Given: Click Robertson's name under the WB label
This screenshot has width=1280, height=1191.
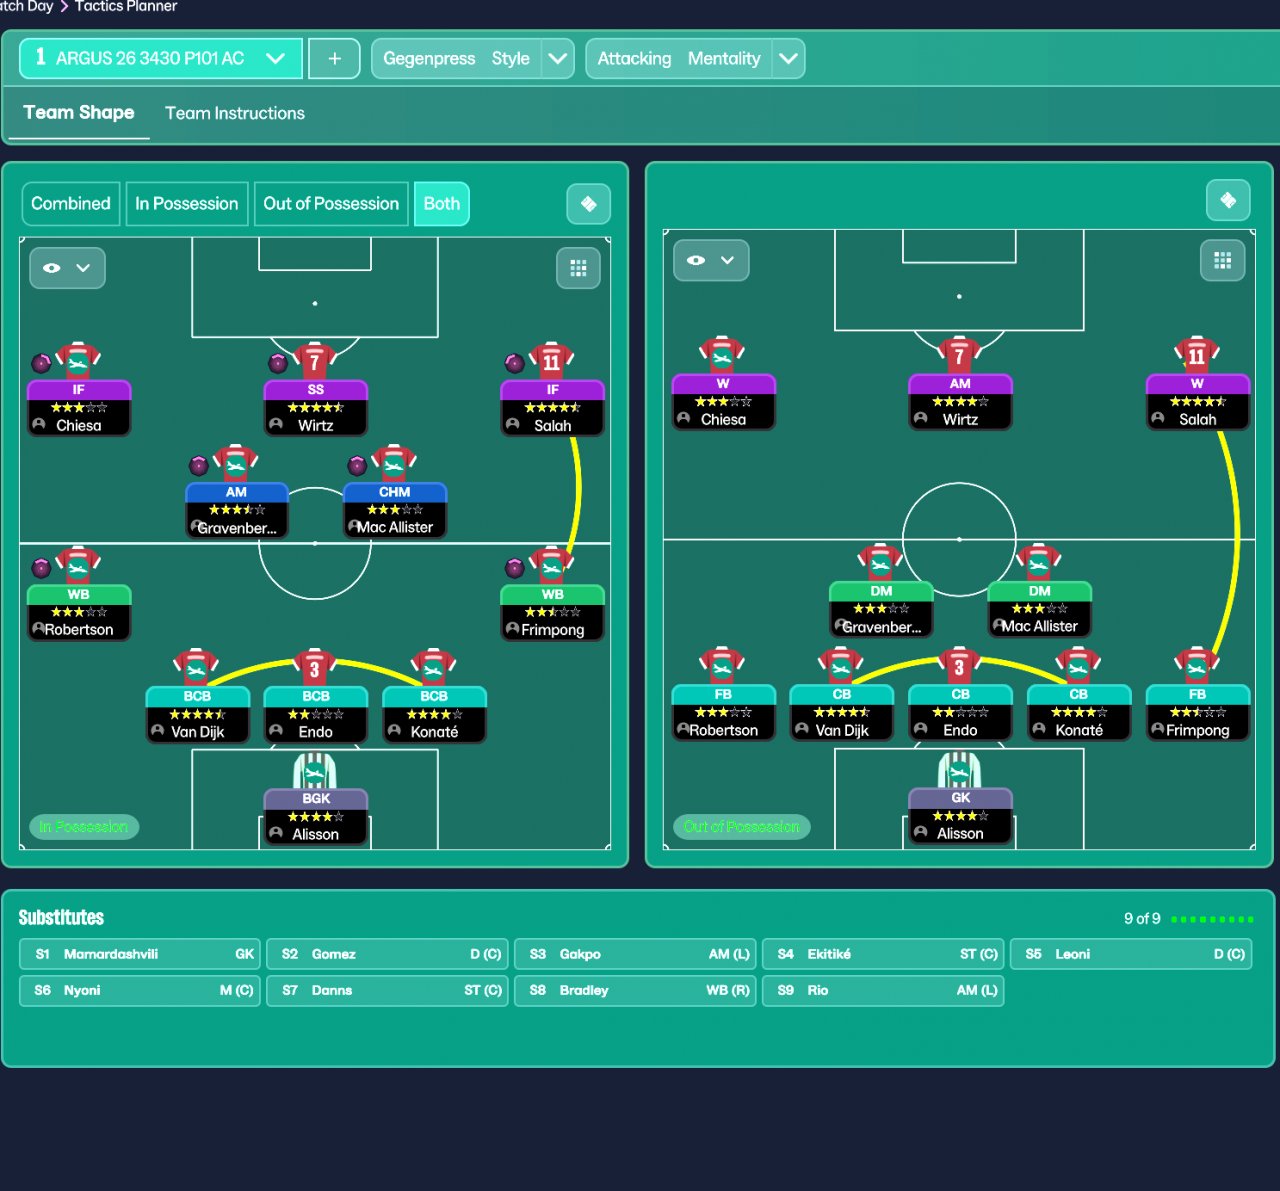Looking at the screenshot, I should 79,630.
